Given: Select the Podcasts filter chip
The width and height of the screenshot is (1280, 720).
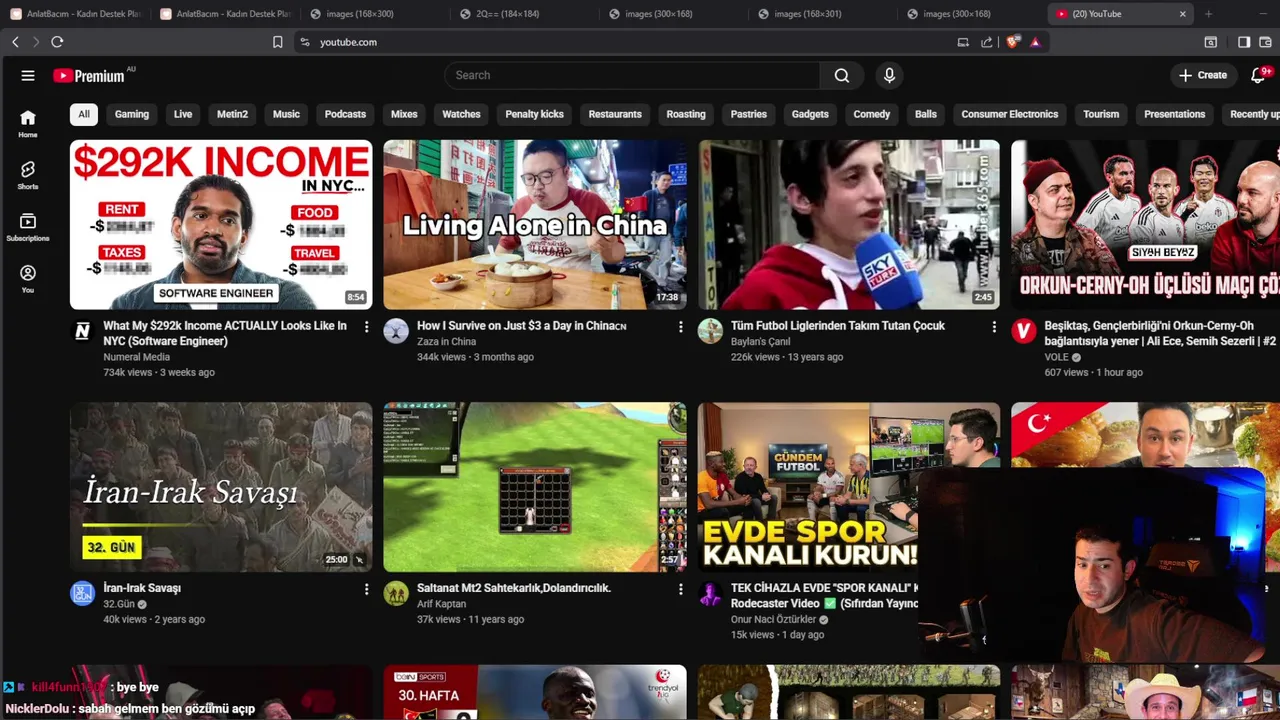Looking at the screenshot, I should tap(345, 114).
